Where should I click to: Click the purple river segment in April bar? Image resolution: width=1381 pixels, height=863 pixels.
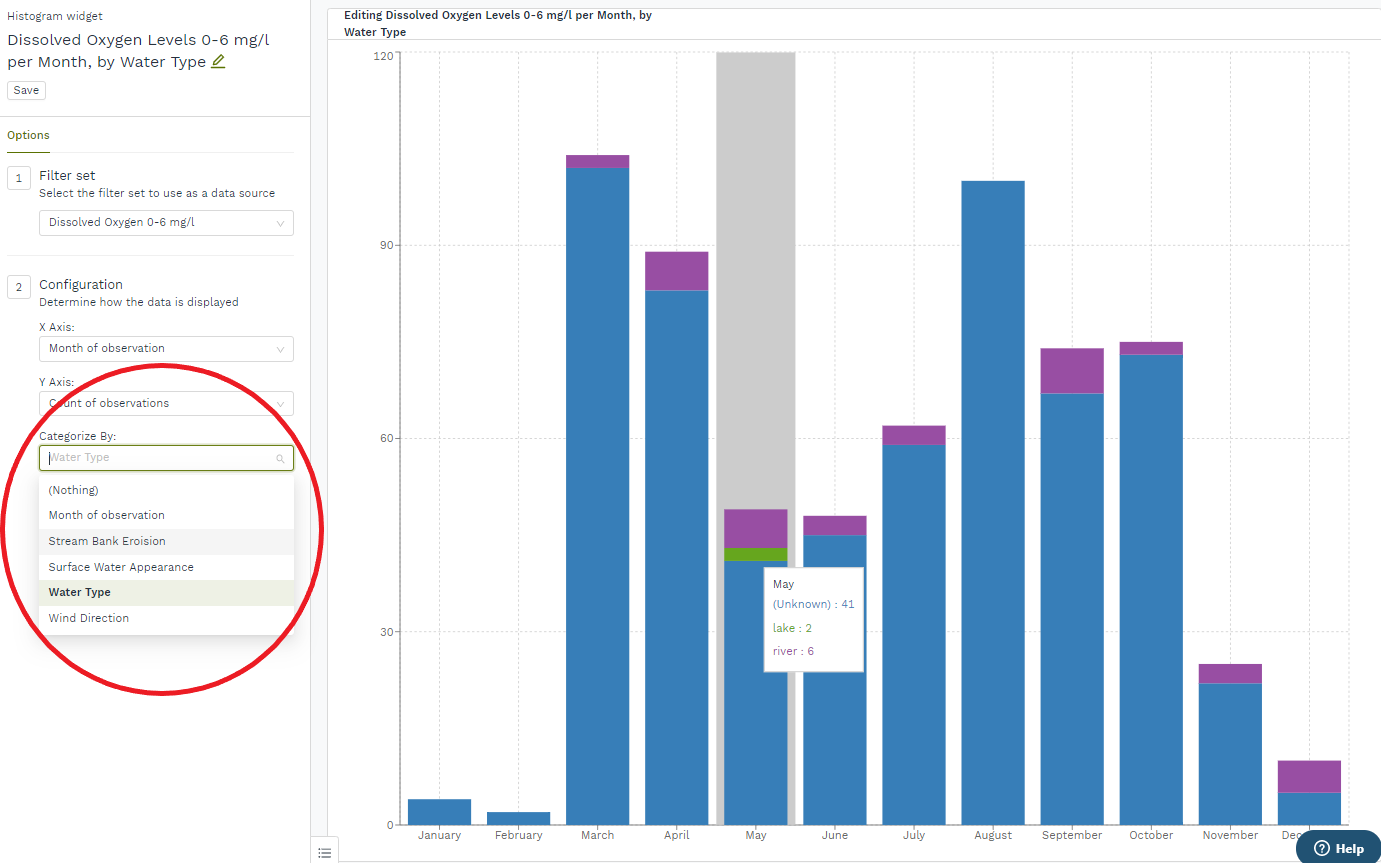click(676, 271)
